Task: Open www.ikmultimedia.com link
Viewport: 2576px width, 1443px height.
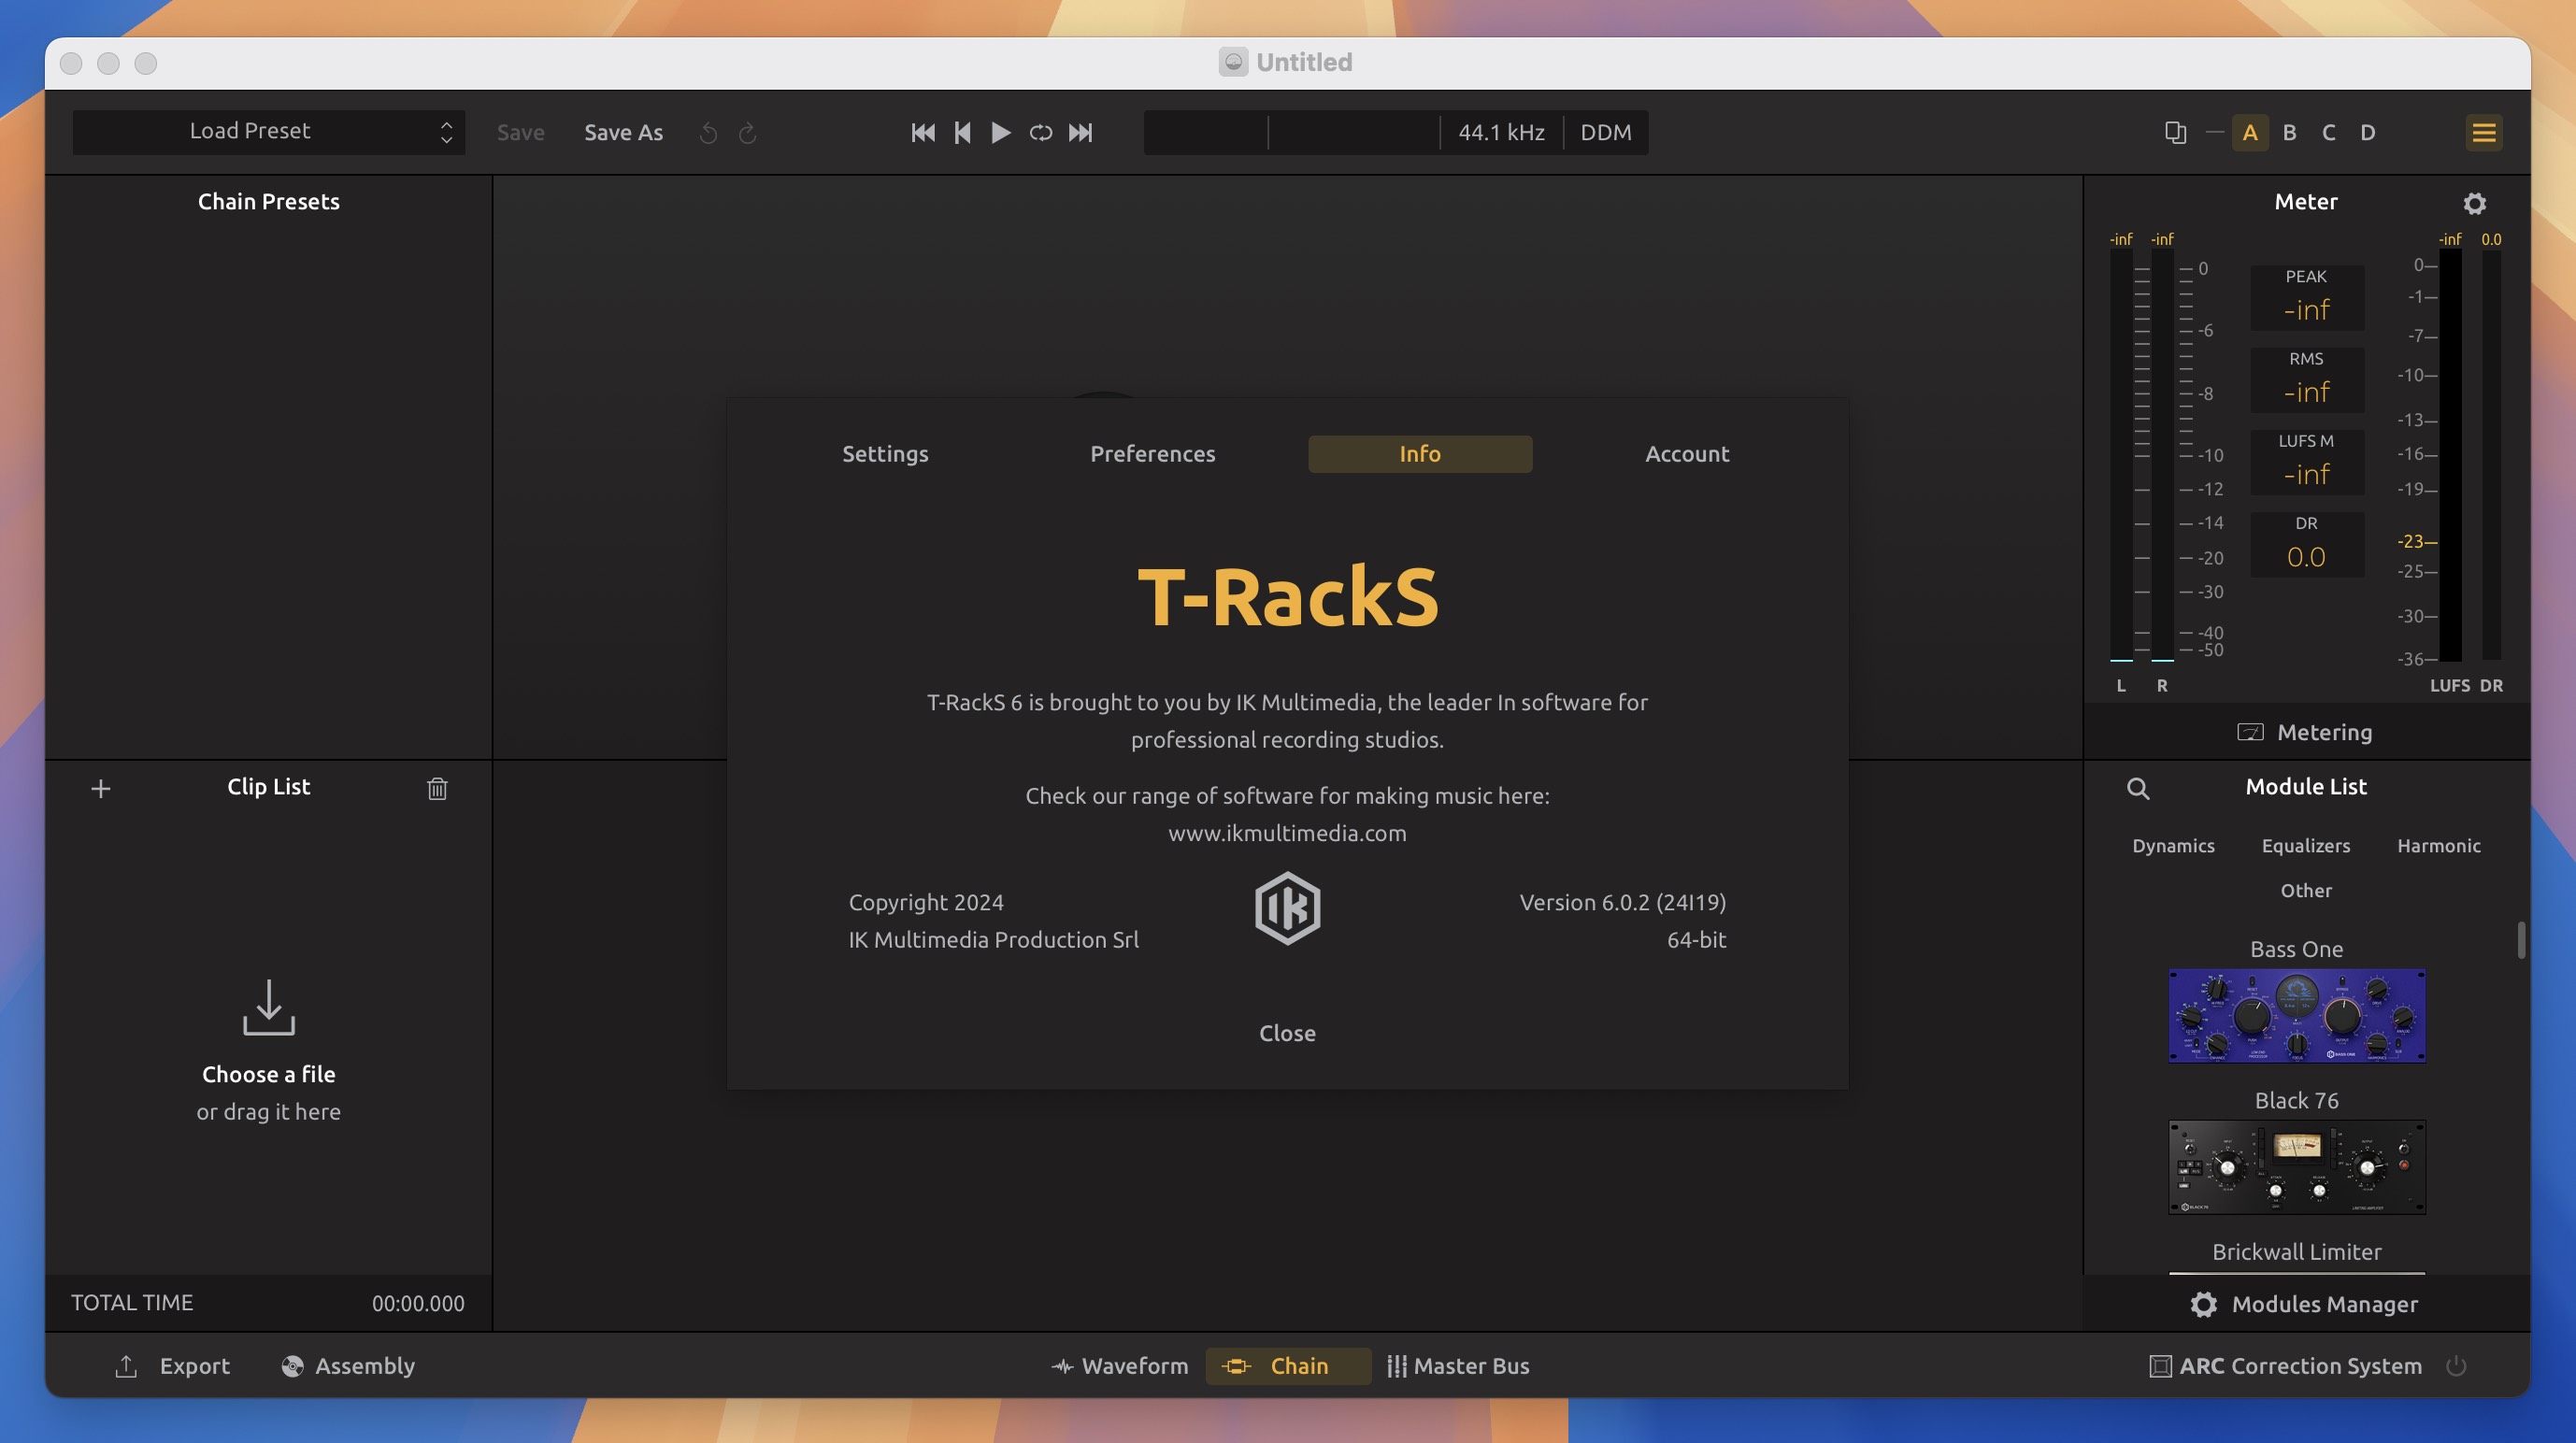Action: click(1286, 833)
